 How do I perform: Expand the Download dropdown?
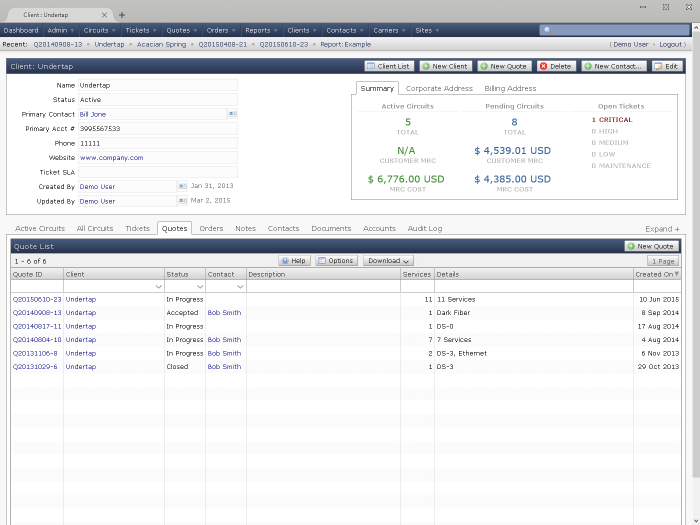[388, 261]
